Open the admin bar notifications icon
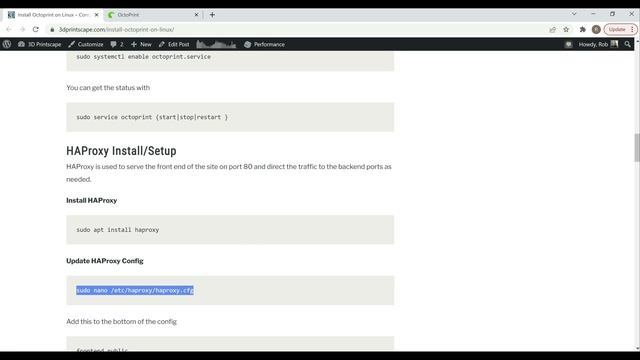Viewport: 640px width, 360px height. (x=568, y=44)
